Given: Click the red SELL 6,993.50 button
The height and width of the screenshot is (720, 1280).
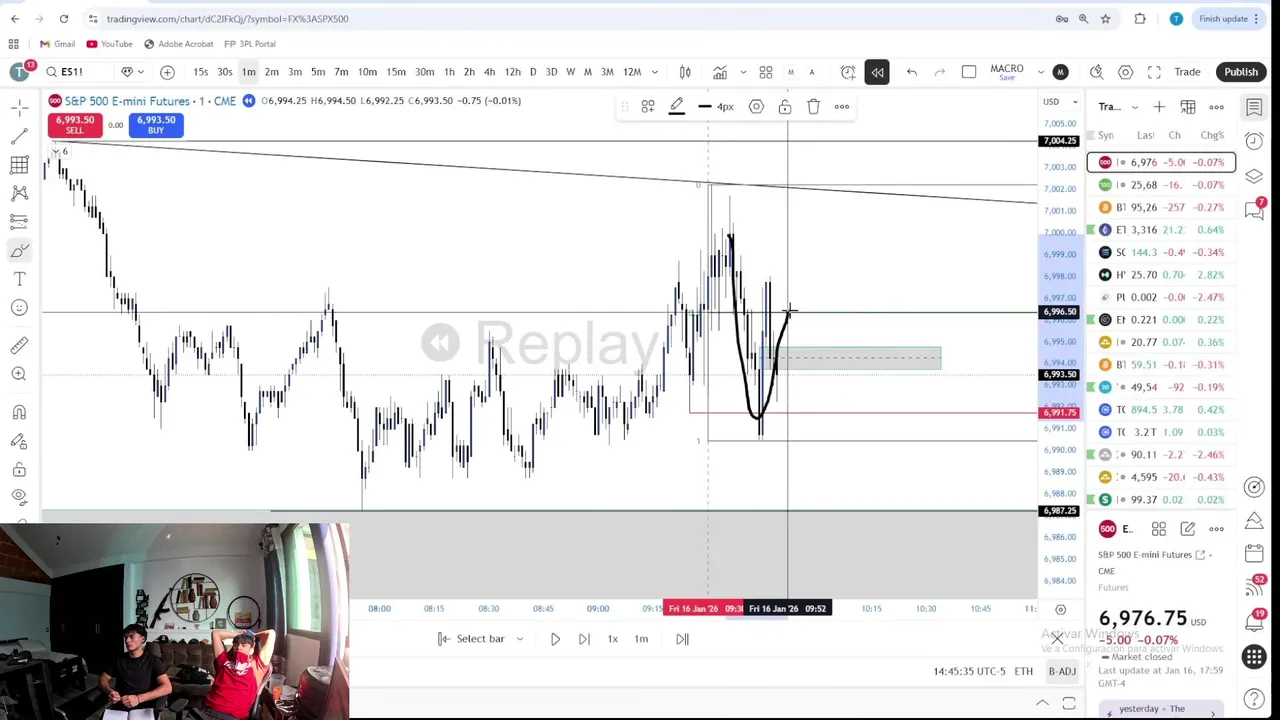Looking at the screenshot, I should point(75,125).
